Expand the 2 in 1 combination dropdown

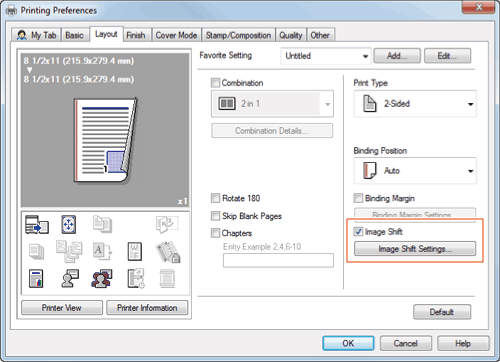click(x=272, y=104)
